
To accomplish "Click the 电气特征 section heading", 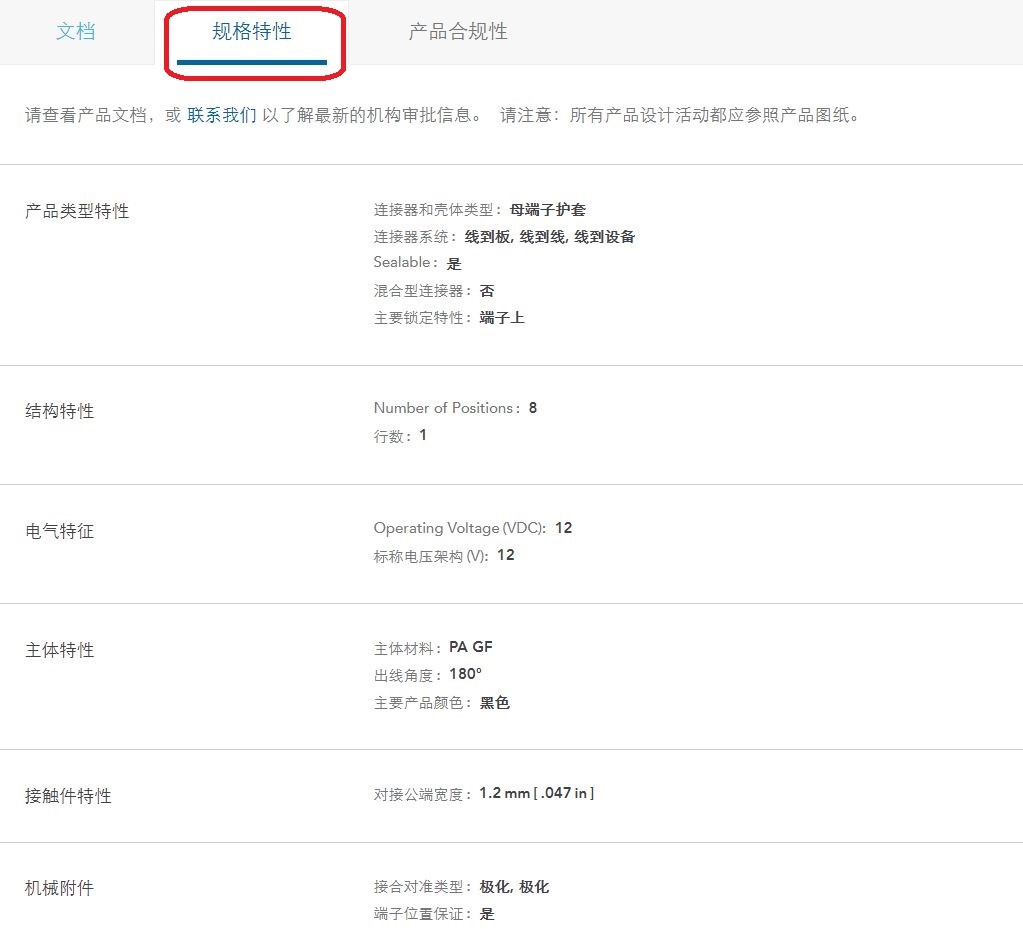I will [x=59, y=530].
